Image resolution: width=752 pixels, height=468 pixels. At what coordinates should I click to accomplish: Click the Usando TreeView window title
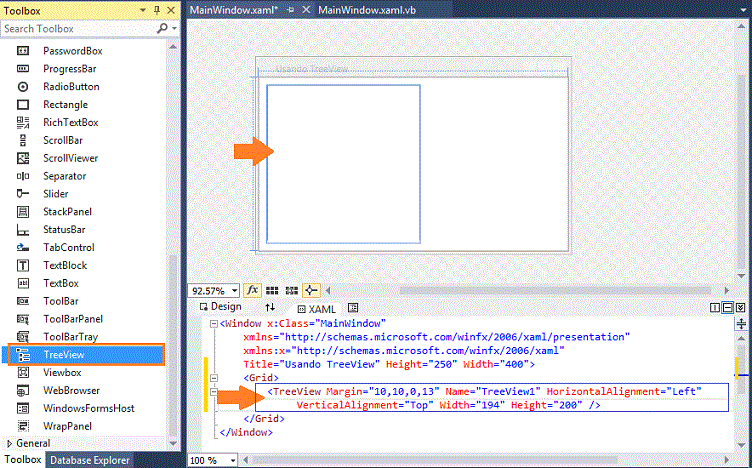pos(312,69)
